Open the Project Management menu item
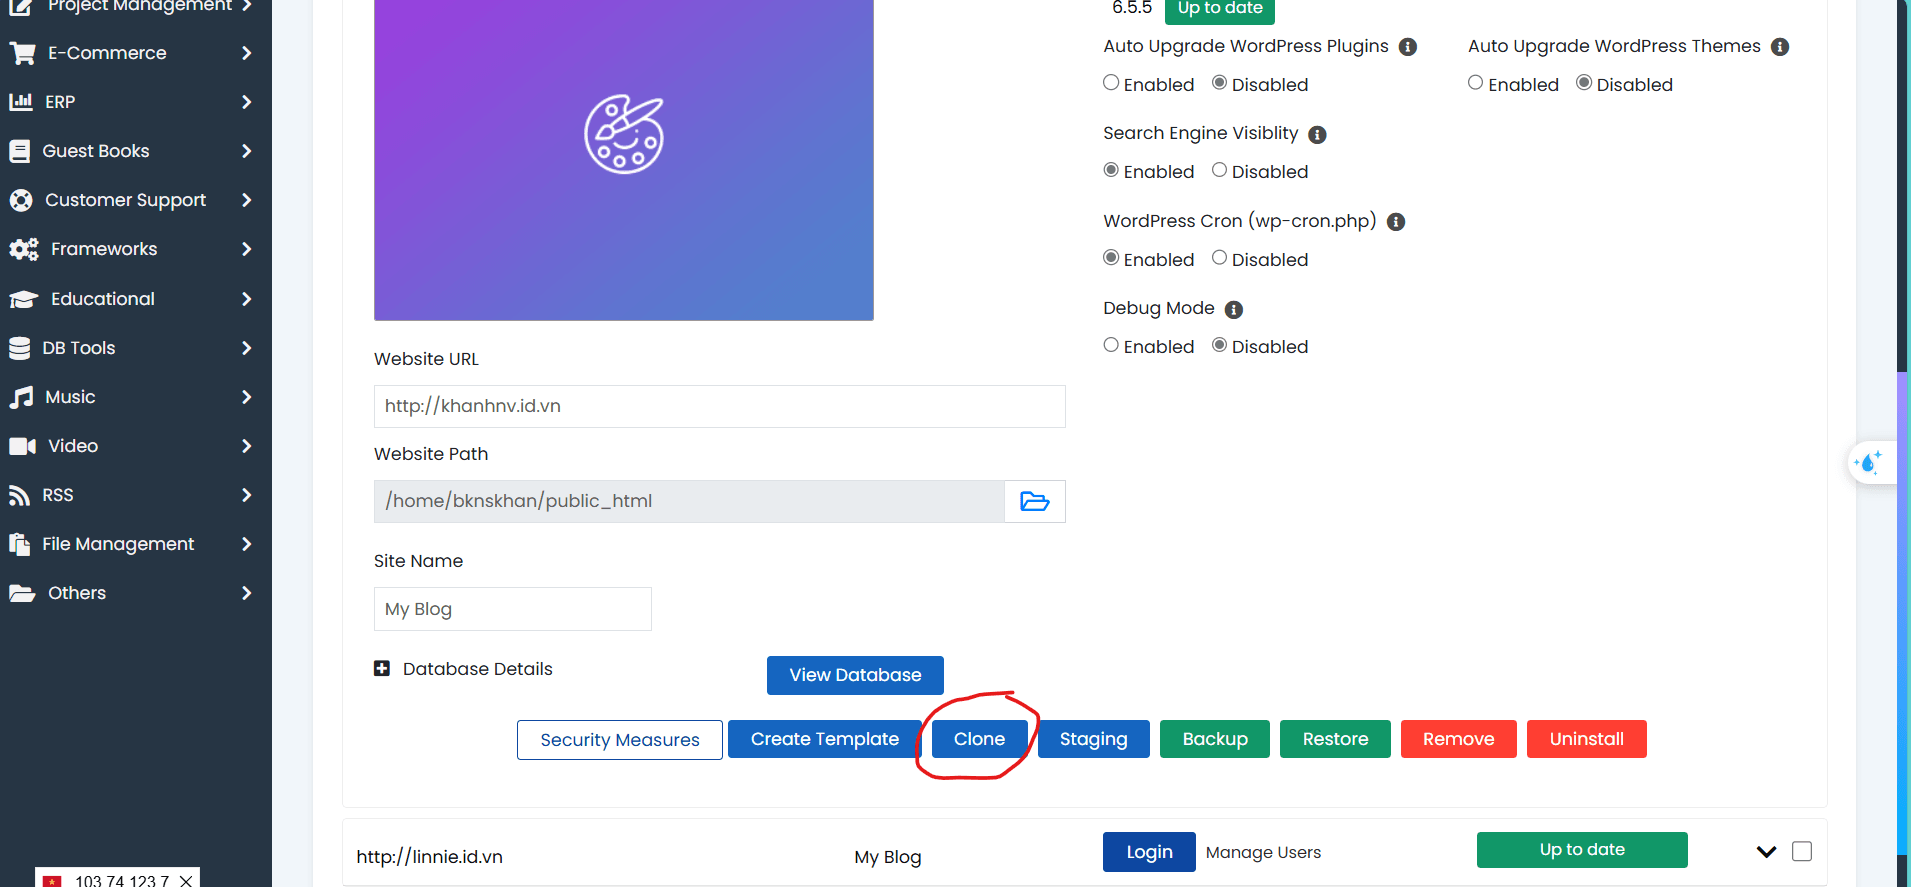 (136, 7)
